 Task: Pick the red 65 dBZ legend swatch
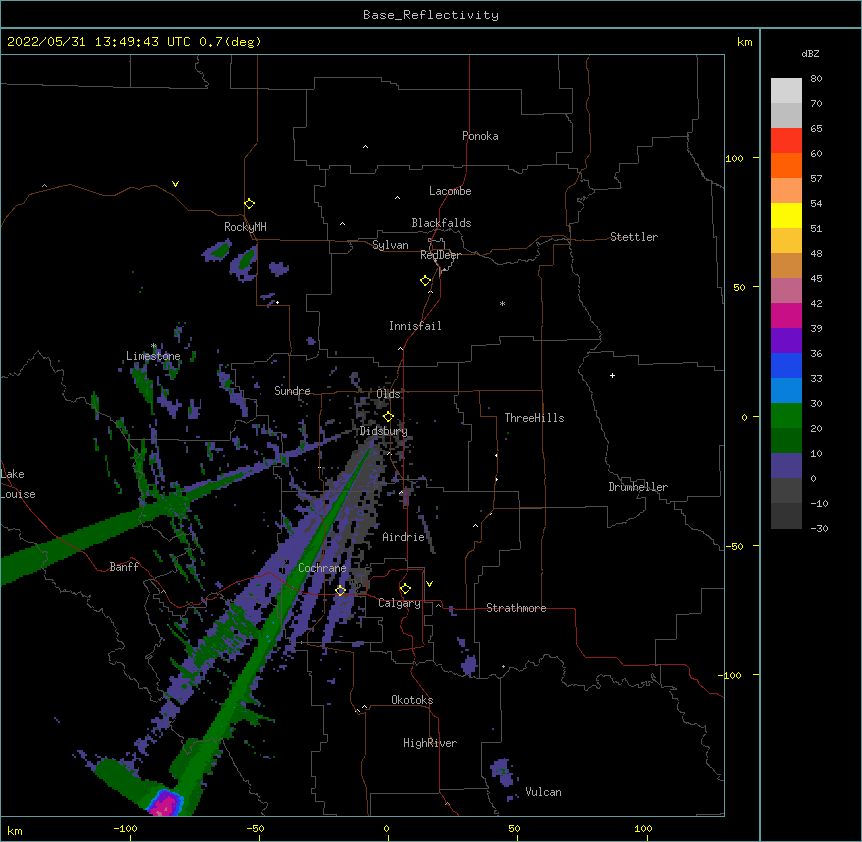[x=786, y=141]
